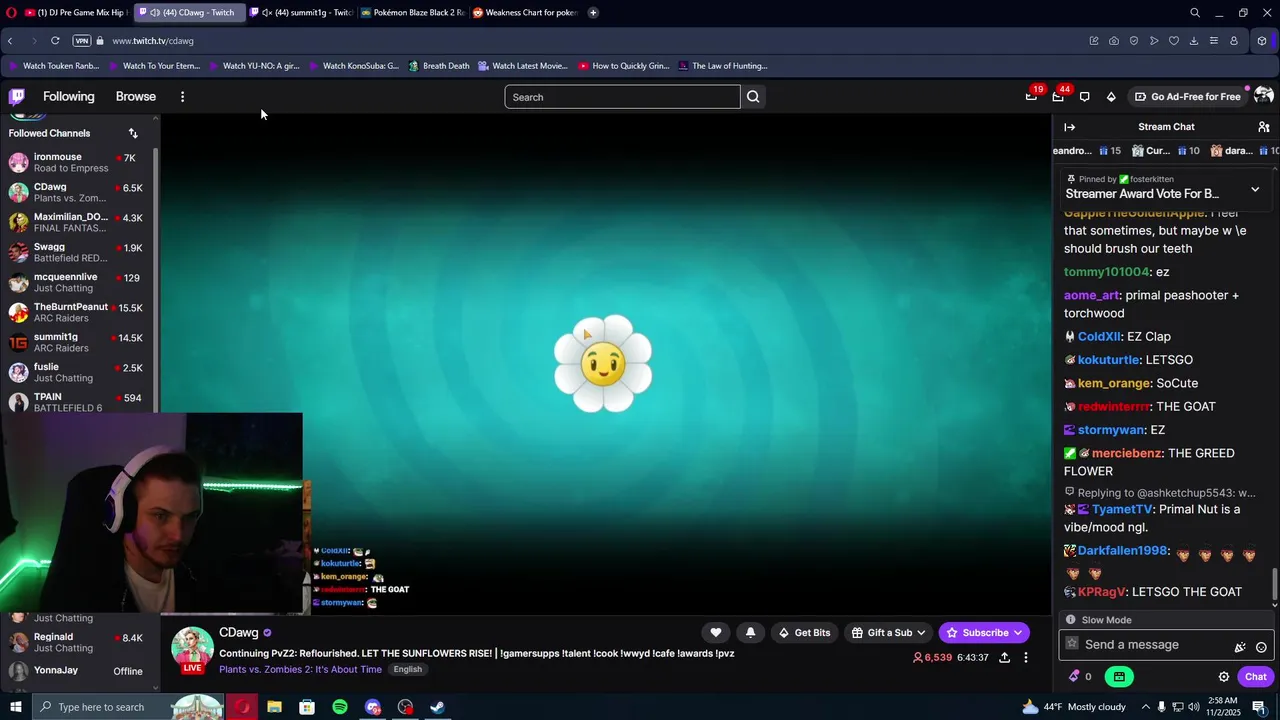Image resolution: width=1280 pixels, height=720 pixels.
Task: Click the Slow Mode info icon
Action: (x=1070, y=620)
